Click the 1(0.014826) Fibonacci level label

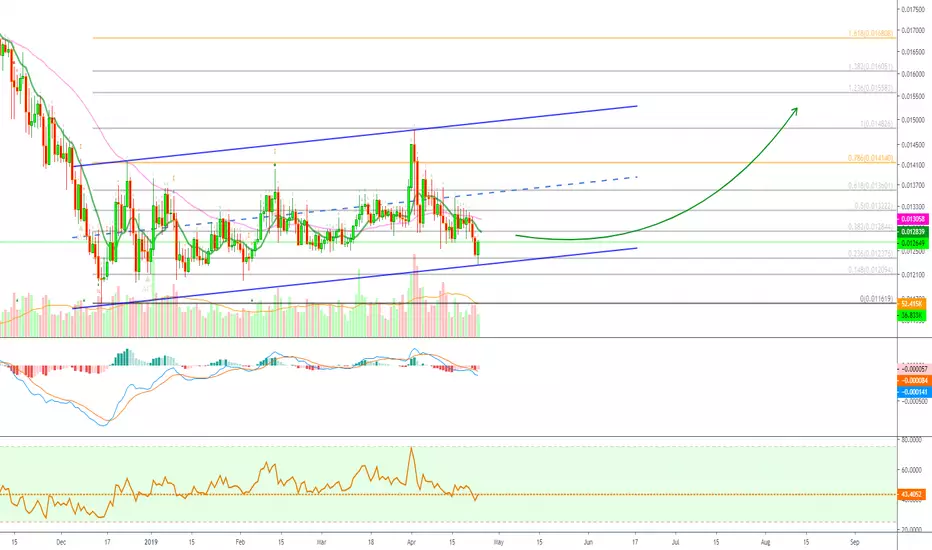coord(876,124)
